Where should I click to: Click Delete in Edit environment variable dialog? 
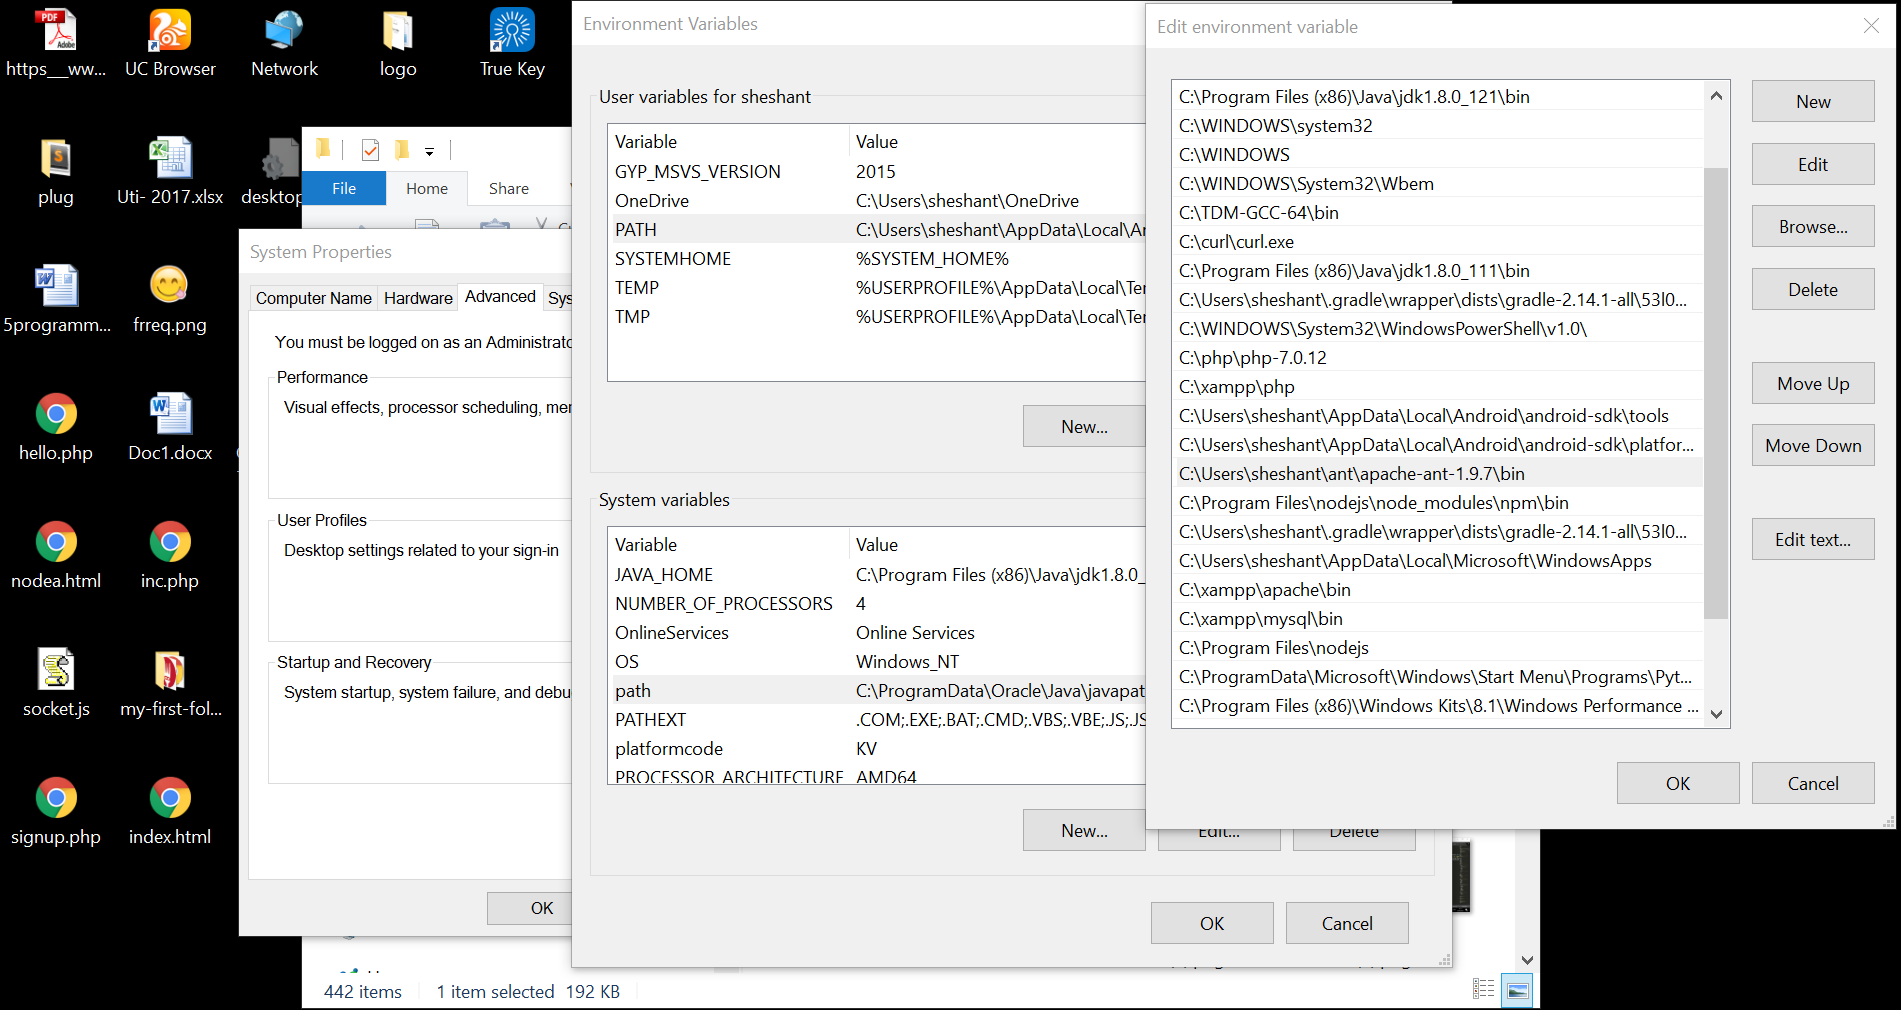[x=1813, y=290]
